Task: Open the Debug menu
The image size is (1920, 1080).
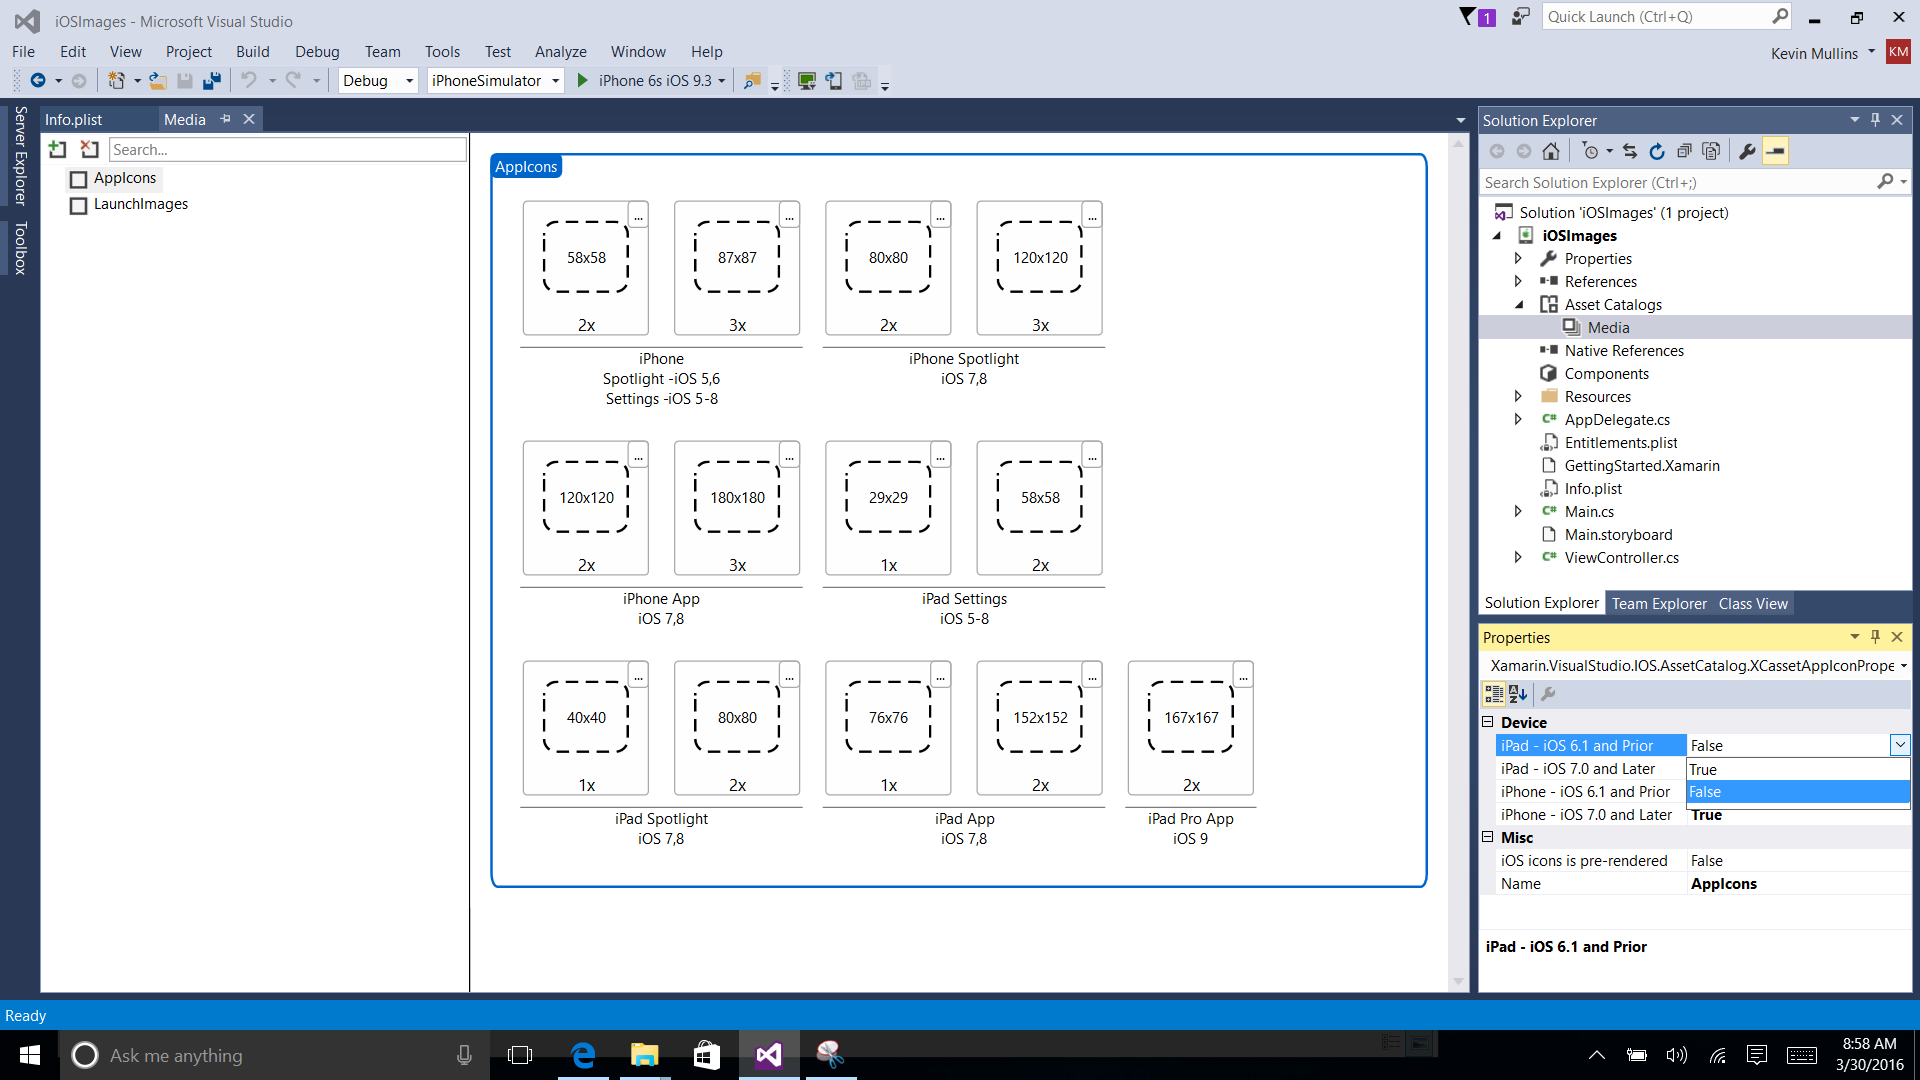Action: point(316,50)
